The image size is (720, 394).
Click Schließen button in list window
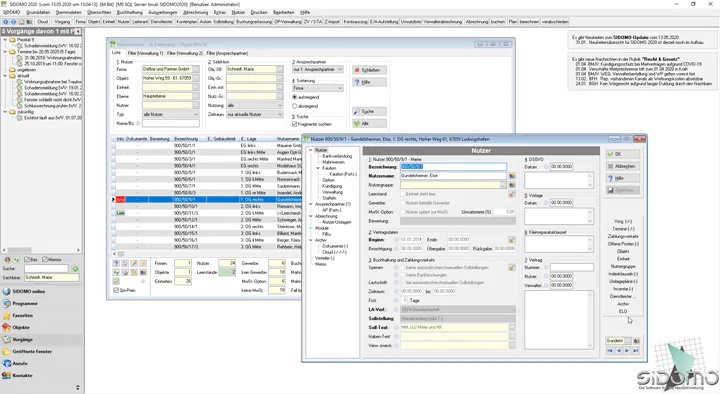tap(369, 70)
